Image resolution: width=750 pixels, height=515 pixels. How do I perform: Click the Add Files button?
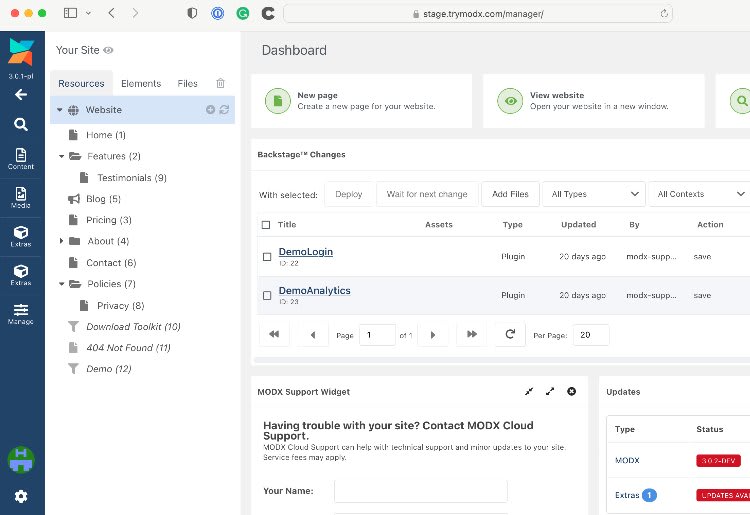click(x=510, y=194)
